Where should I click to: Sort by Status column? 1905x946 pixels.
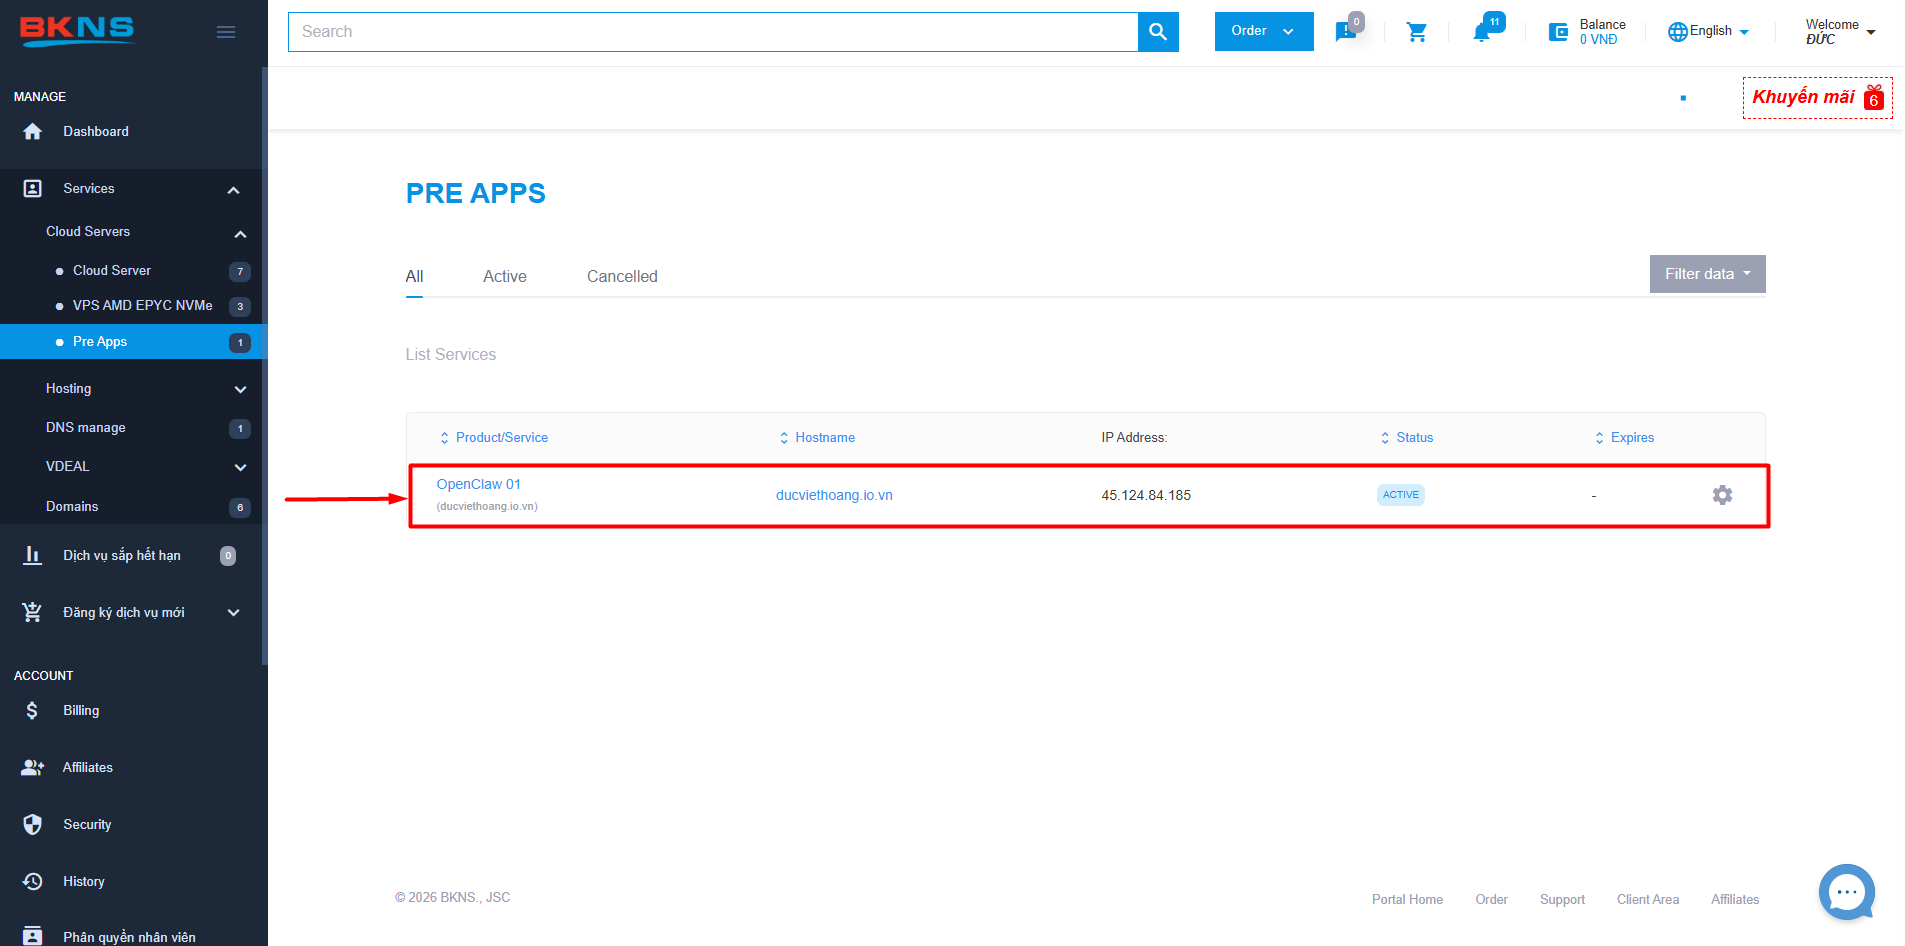[1407, 438]
